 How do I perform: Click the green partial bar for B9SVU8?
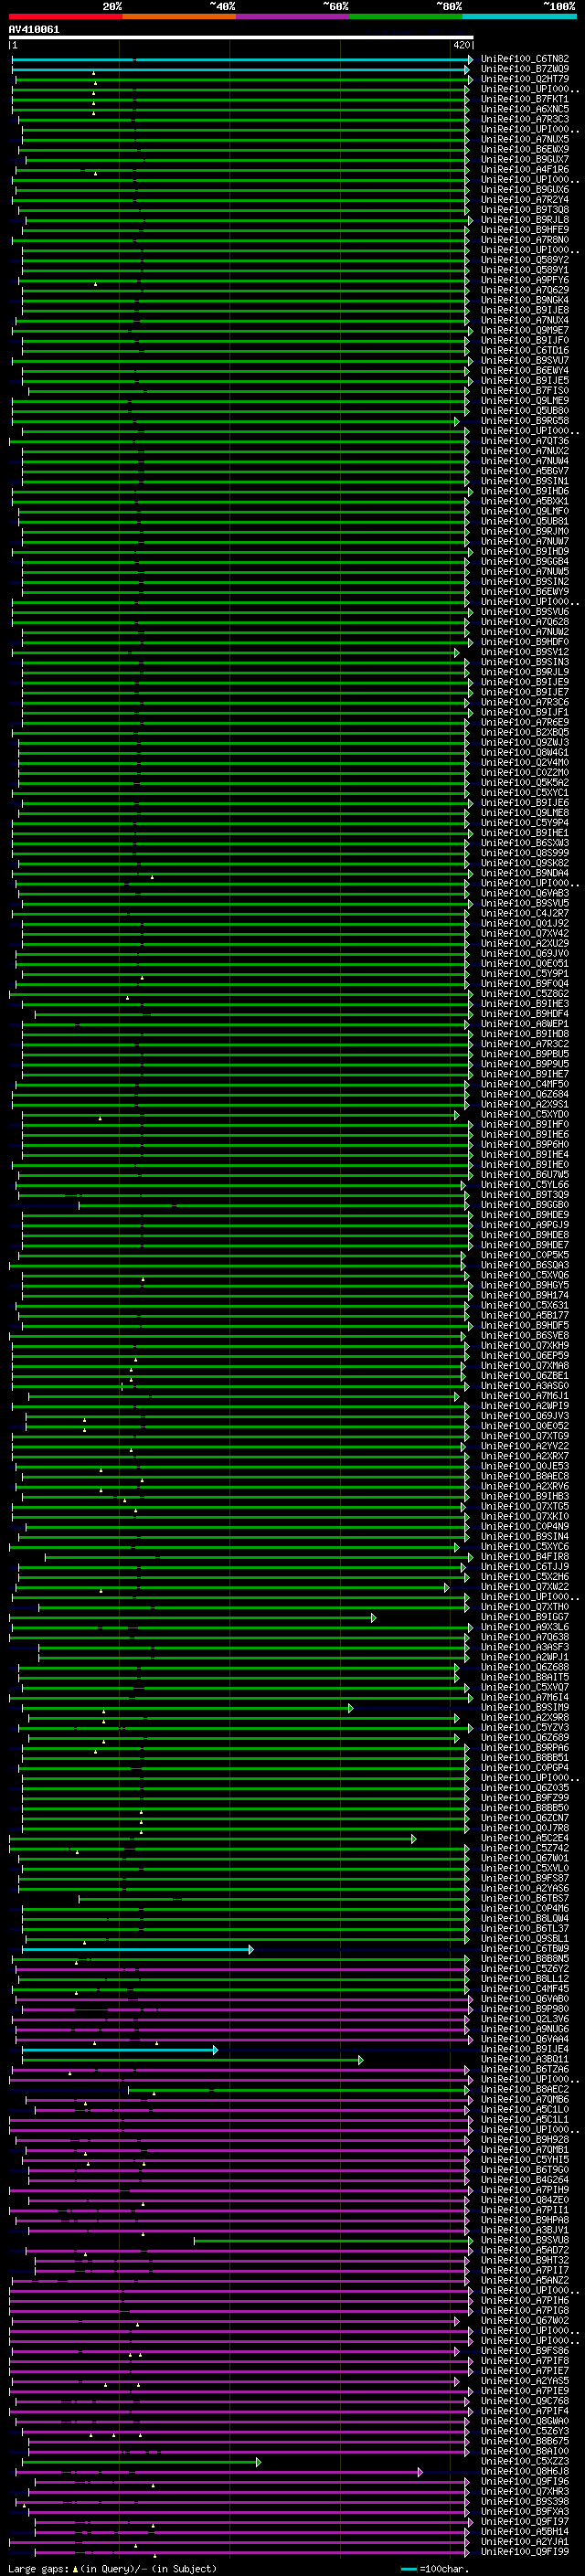click(333, 2240)
